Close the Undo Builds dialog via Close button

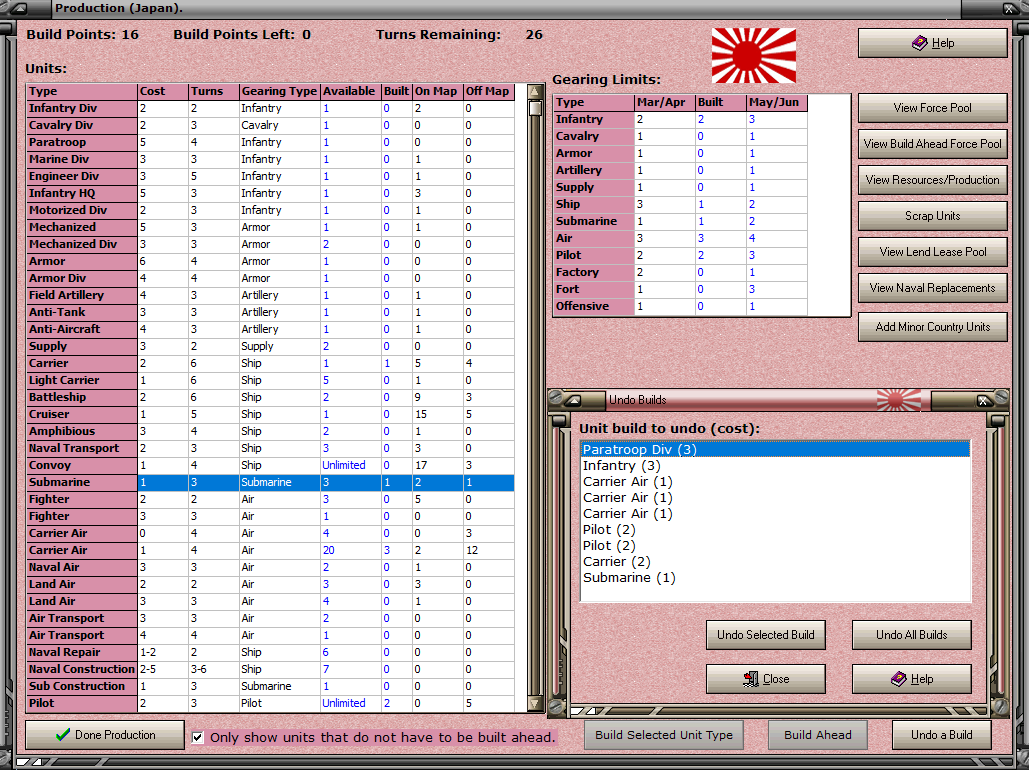(x=766, y=679)
